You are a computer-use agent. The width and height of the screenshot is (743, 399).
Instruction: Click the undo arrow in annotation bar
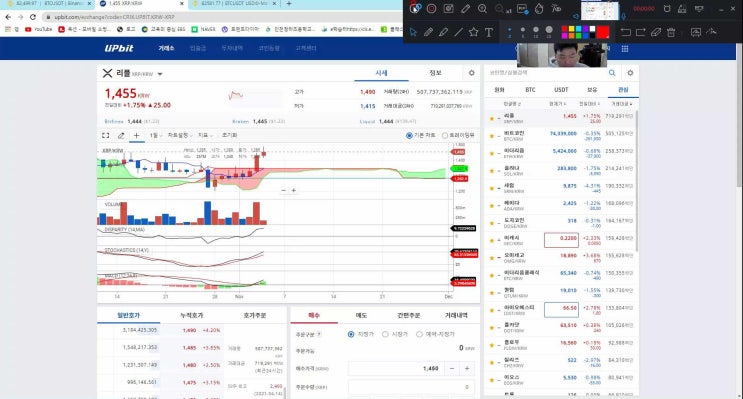pyautogui.click(x=625, y=32)
